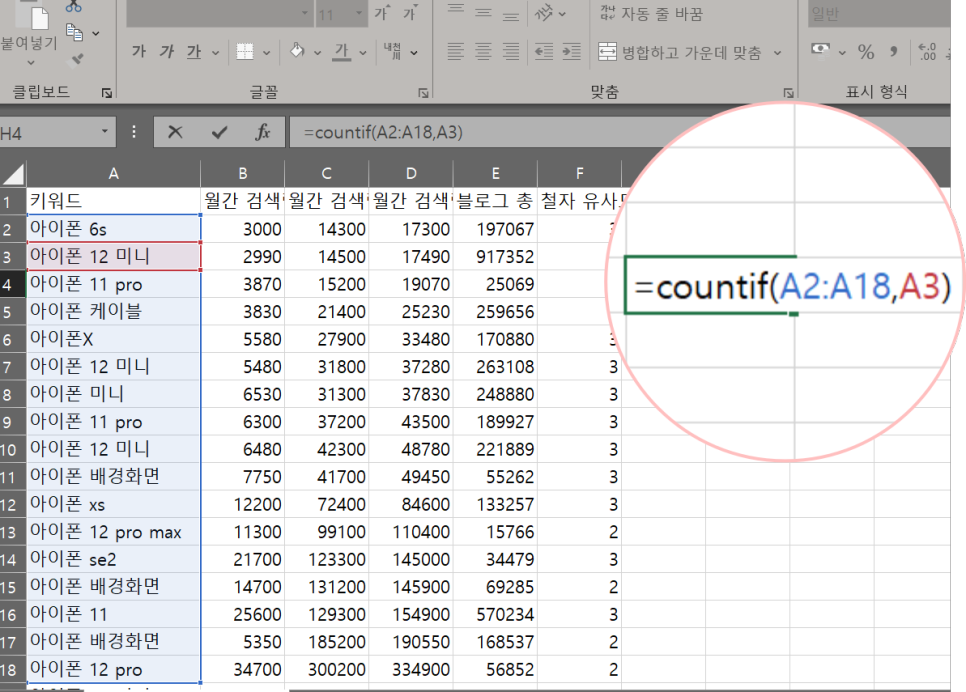966x692 pixels.
Task: Toggle underline 가 formatting
Action: pyautogui.click(x=194, y=52)
